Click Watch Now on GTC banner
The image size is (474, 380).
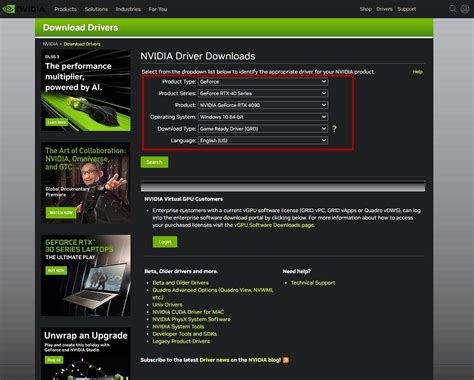tap(61, 213)
